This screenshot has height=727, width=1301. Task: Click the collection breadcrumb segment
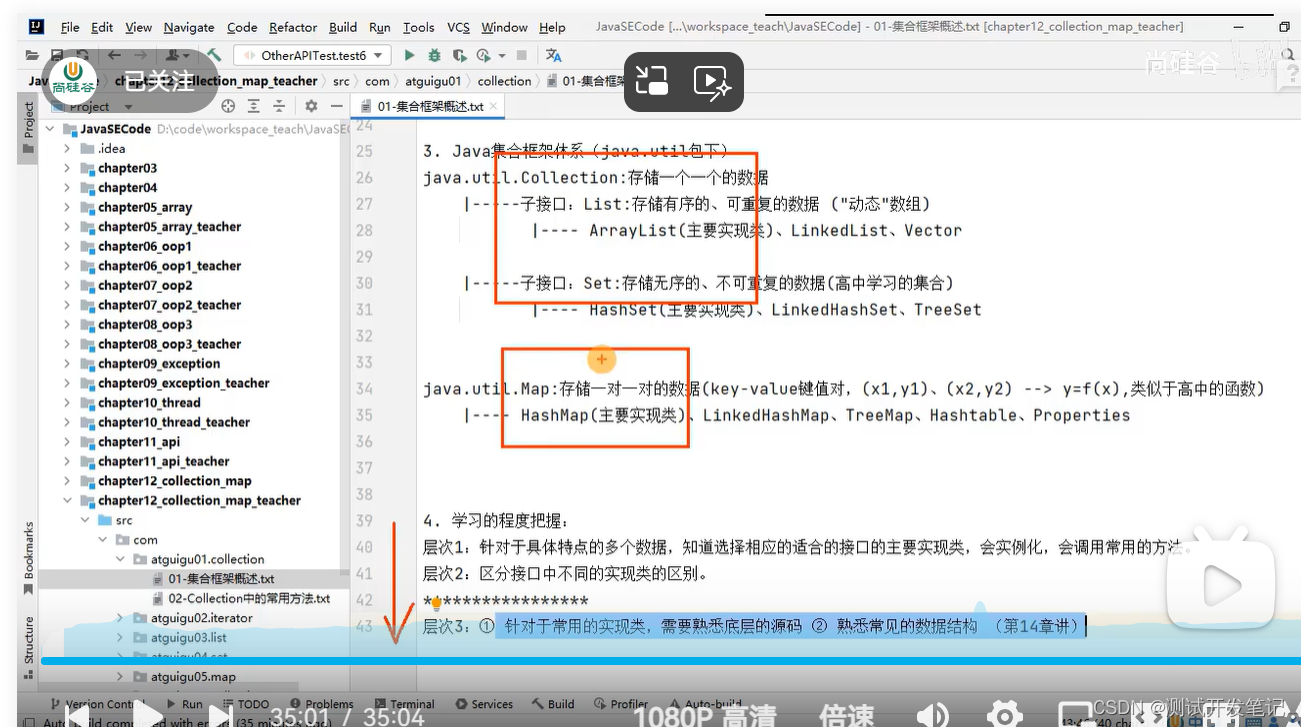pos(504,81)
